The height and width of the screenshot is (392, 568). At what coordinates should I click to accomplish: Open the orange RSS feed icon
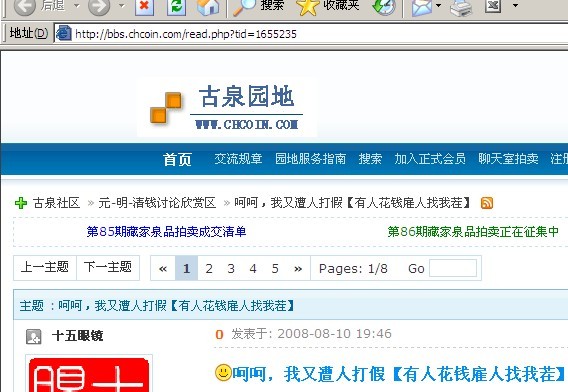tap(487, 203)
